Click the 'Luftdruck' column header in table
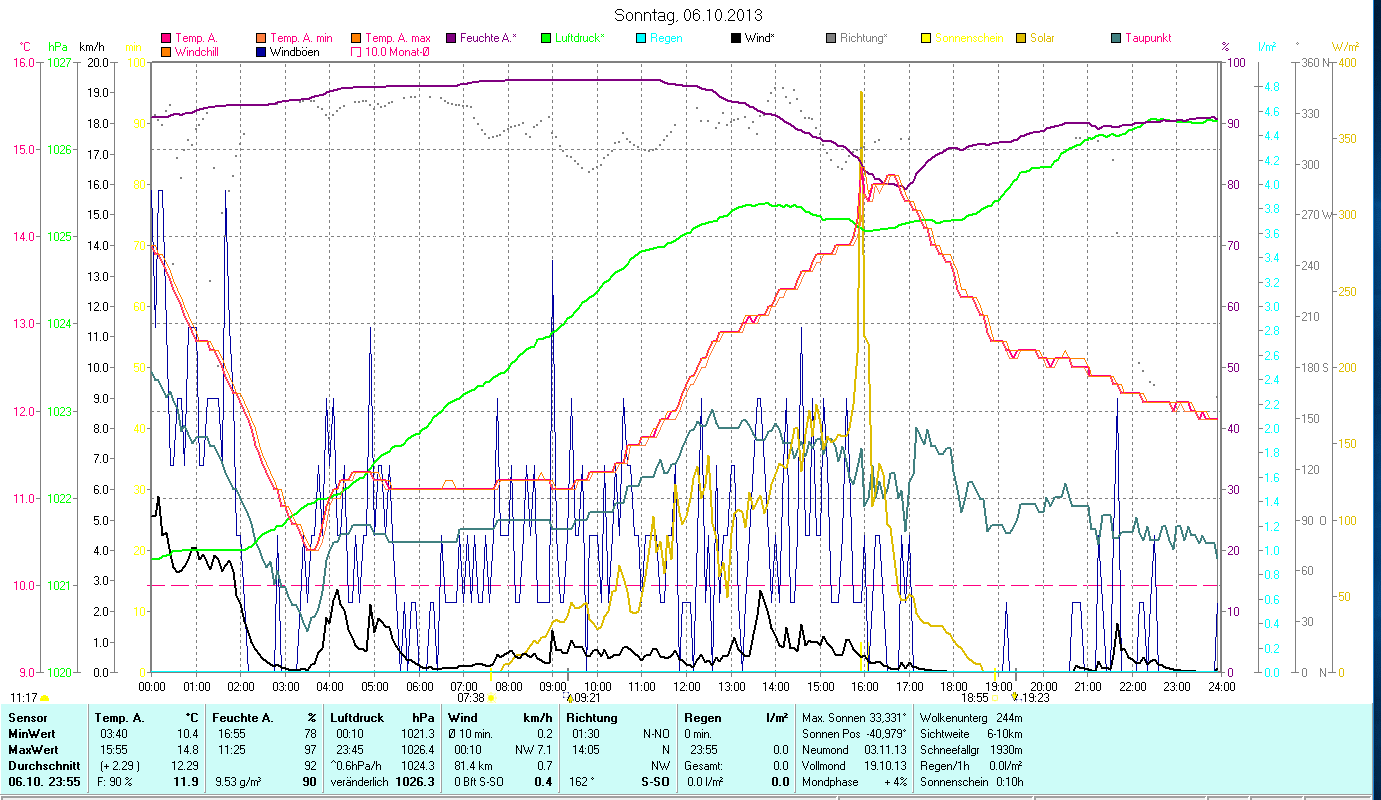 356,718
